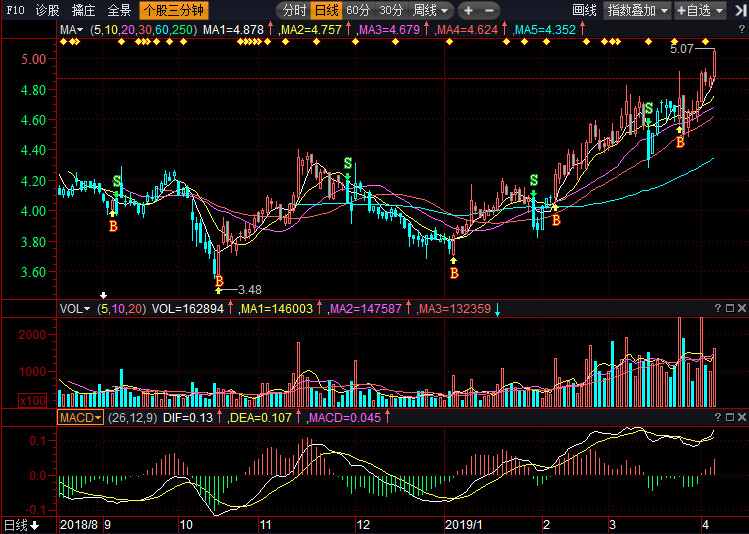Open the 指数叠加 dropdown
The image size is (749, 534).
(x=637, y=11)
